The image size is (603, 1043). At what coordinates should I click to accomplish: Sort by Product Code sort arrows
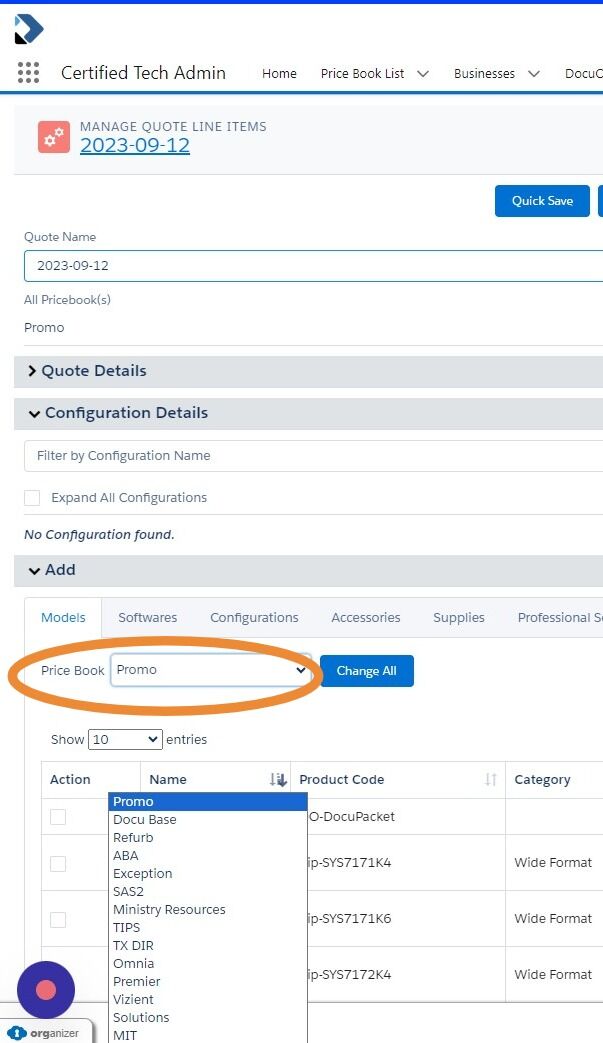coord(491,780)
